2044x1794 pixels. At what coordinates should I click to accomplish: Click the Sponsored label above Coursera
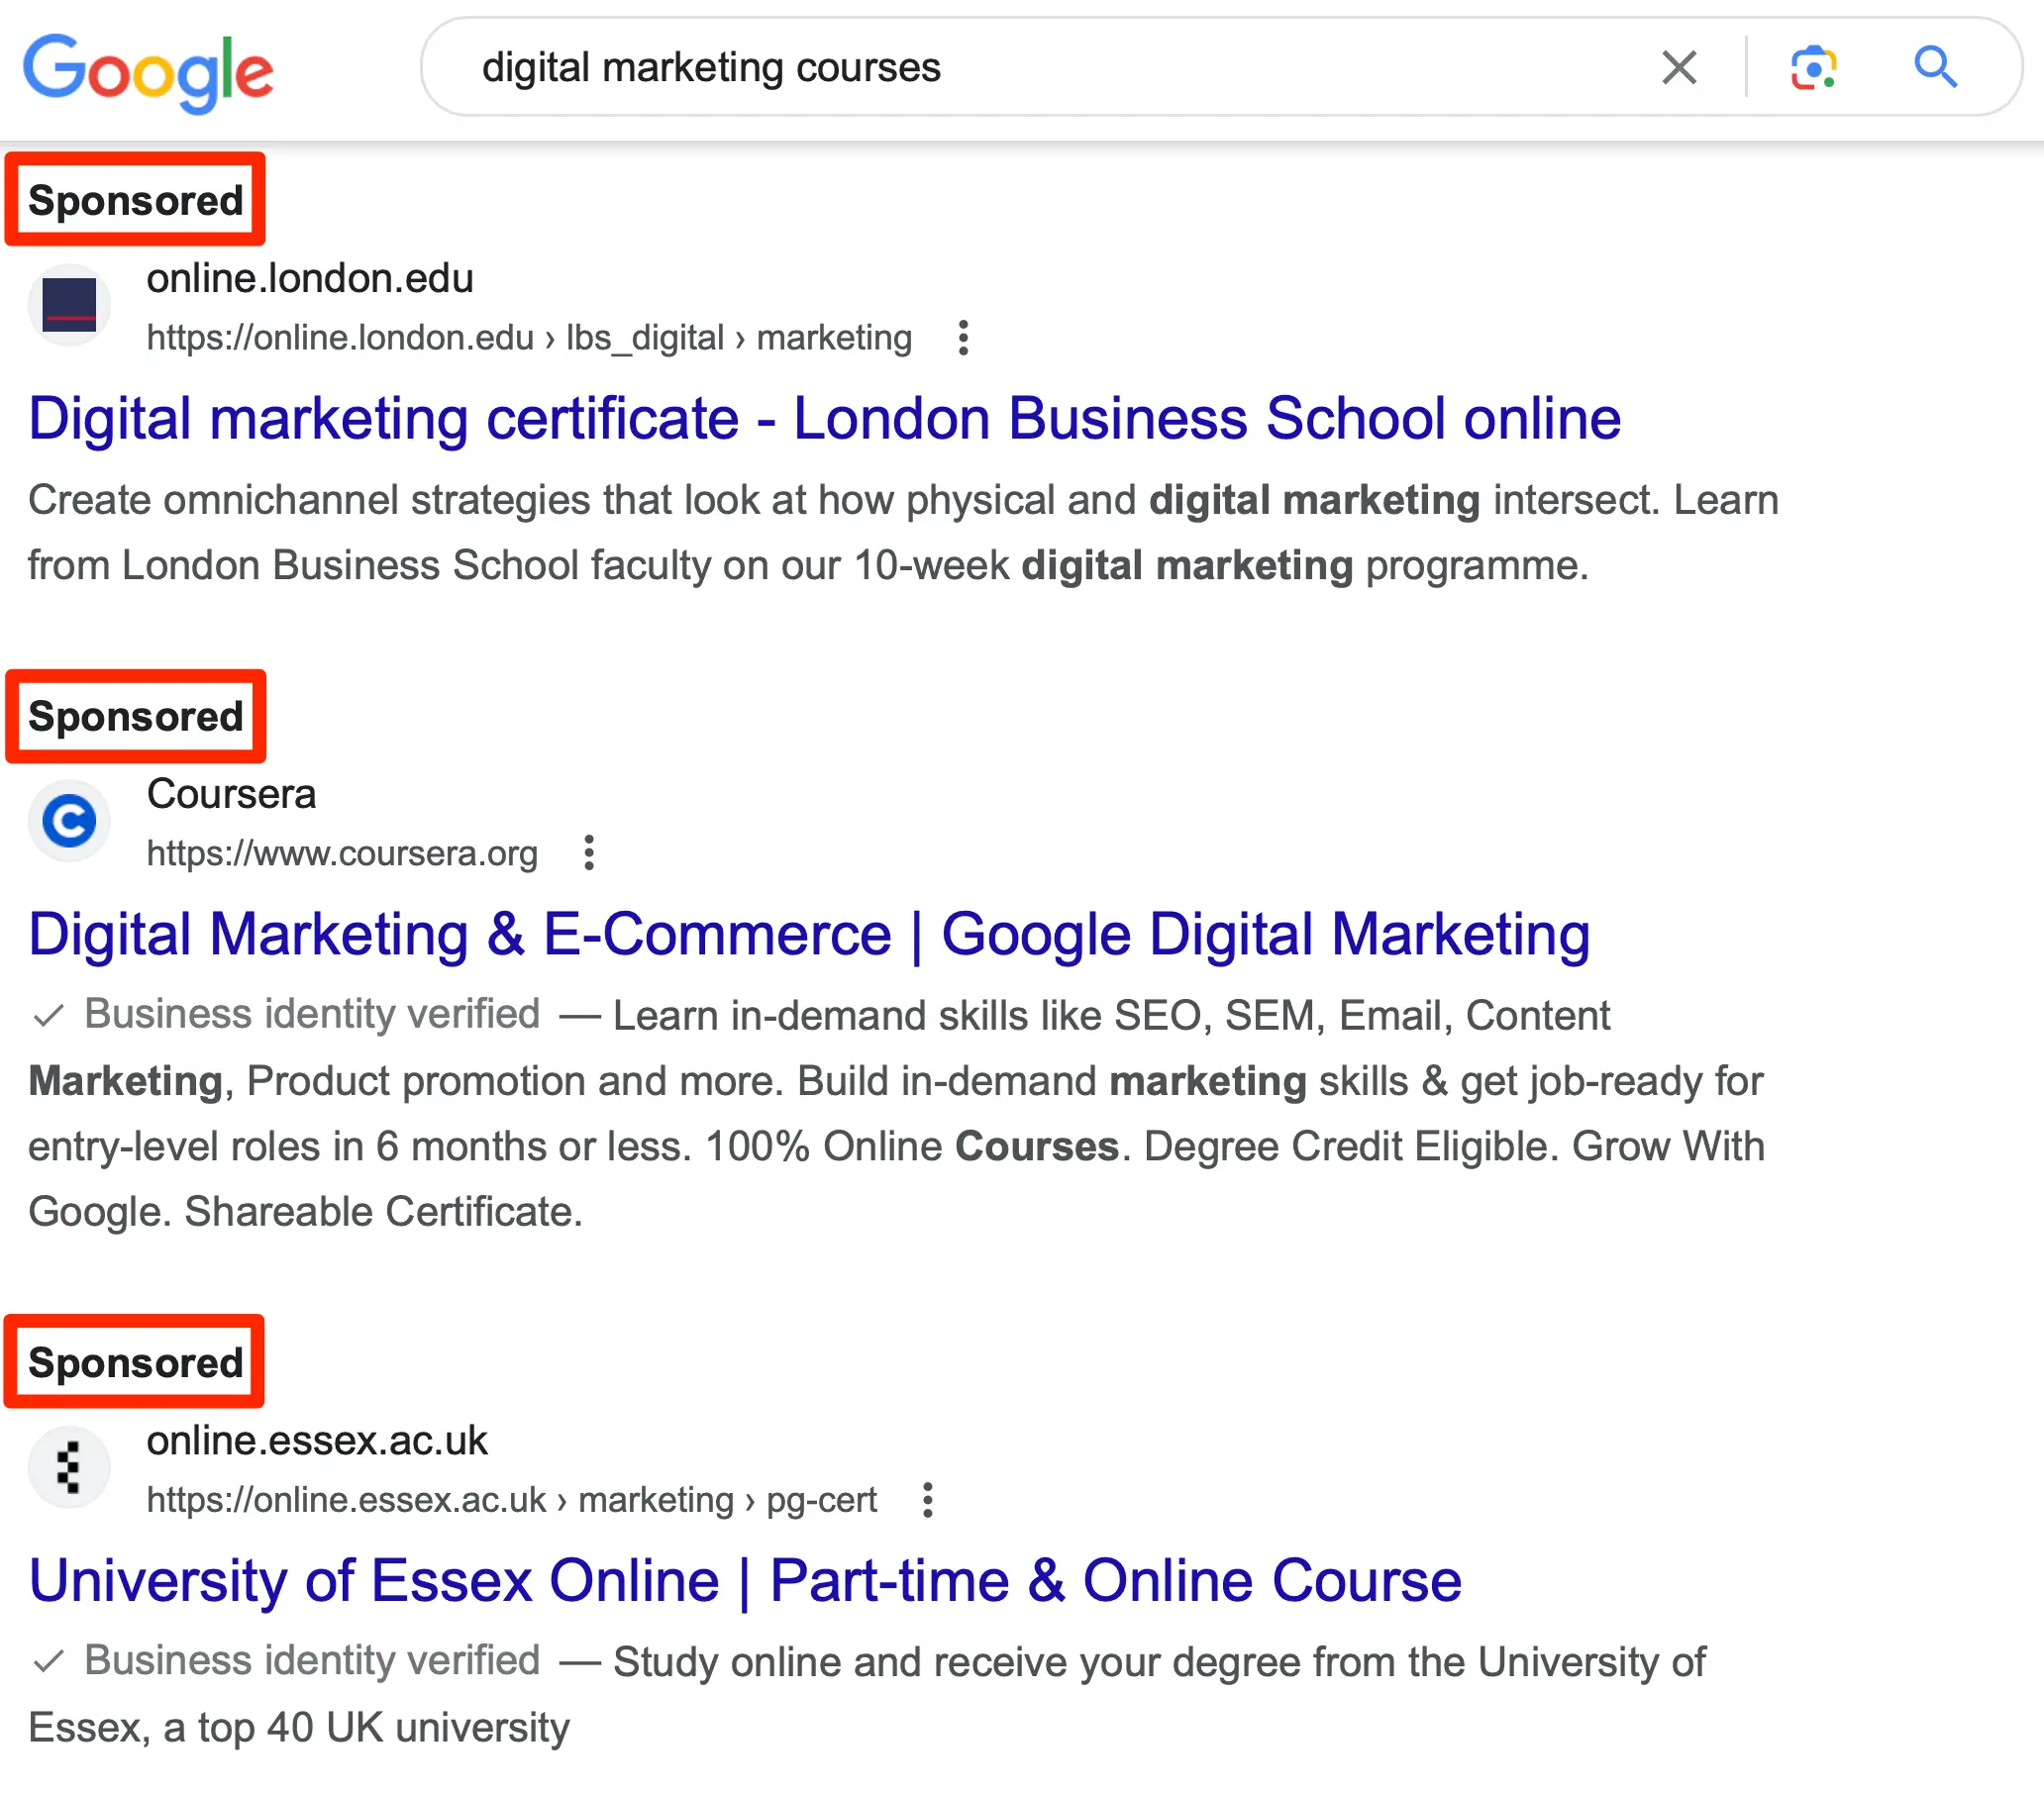click(x=135, y=716)
